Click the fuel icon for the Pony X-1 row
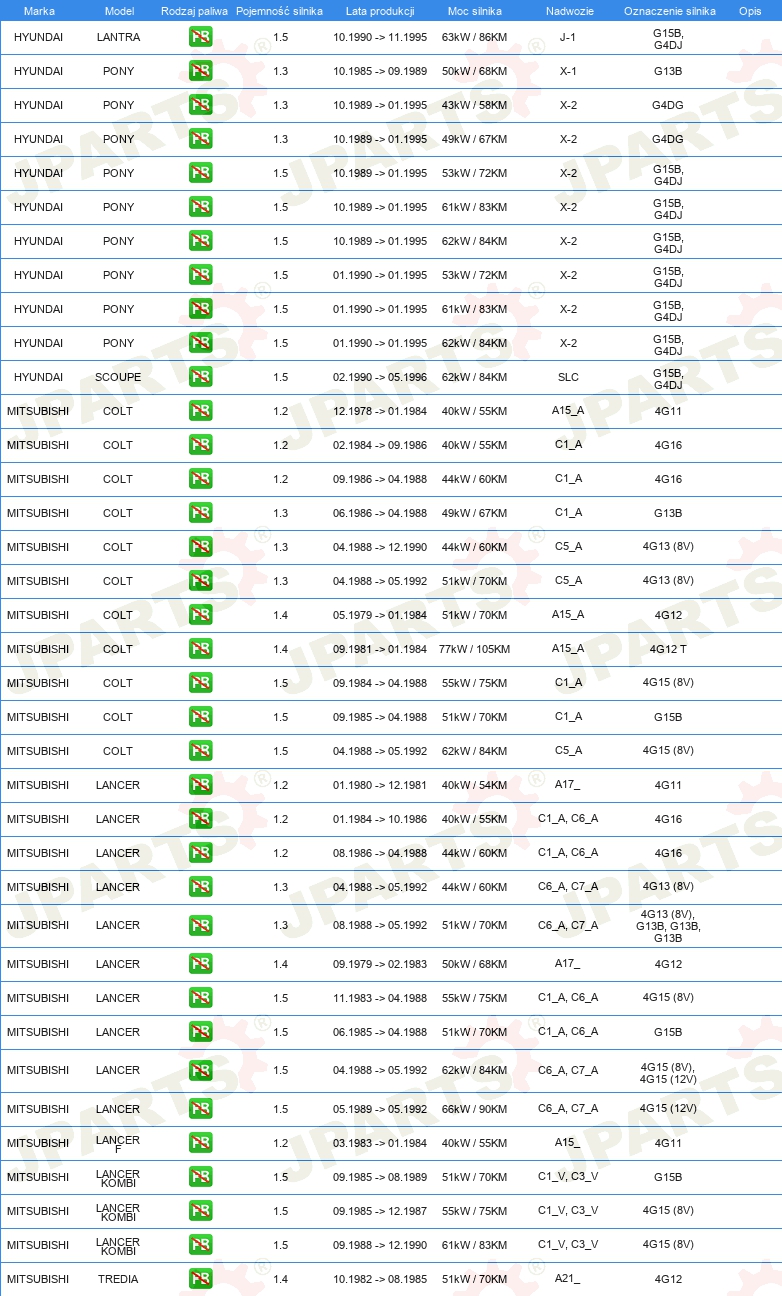The height and width of the screenshot is (1296, 782). coord(200,72)
